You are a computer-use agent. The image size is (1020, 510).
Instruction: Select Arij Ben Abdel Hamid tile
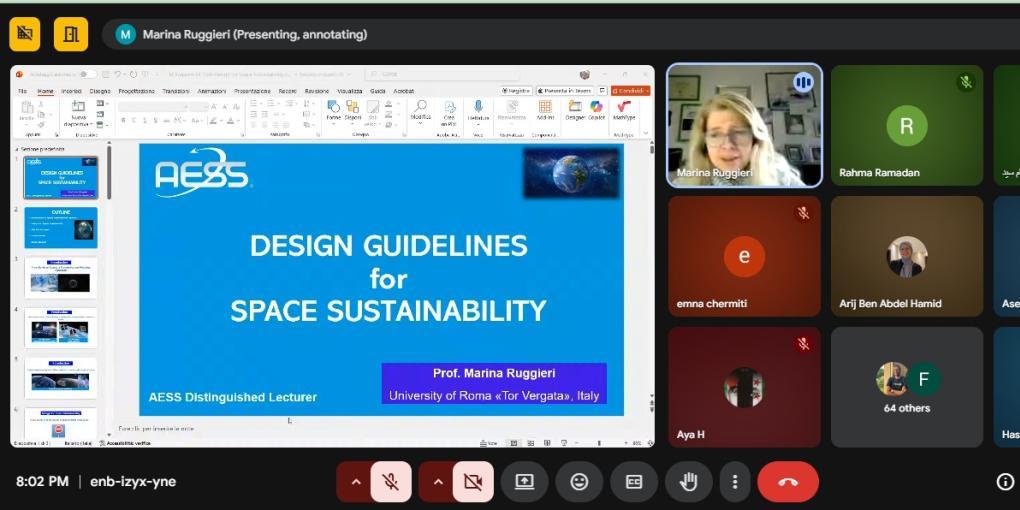point(907,256)
